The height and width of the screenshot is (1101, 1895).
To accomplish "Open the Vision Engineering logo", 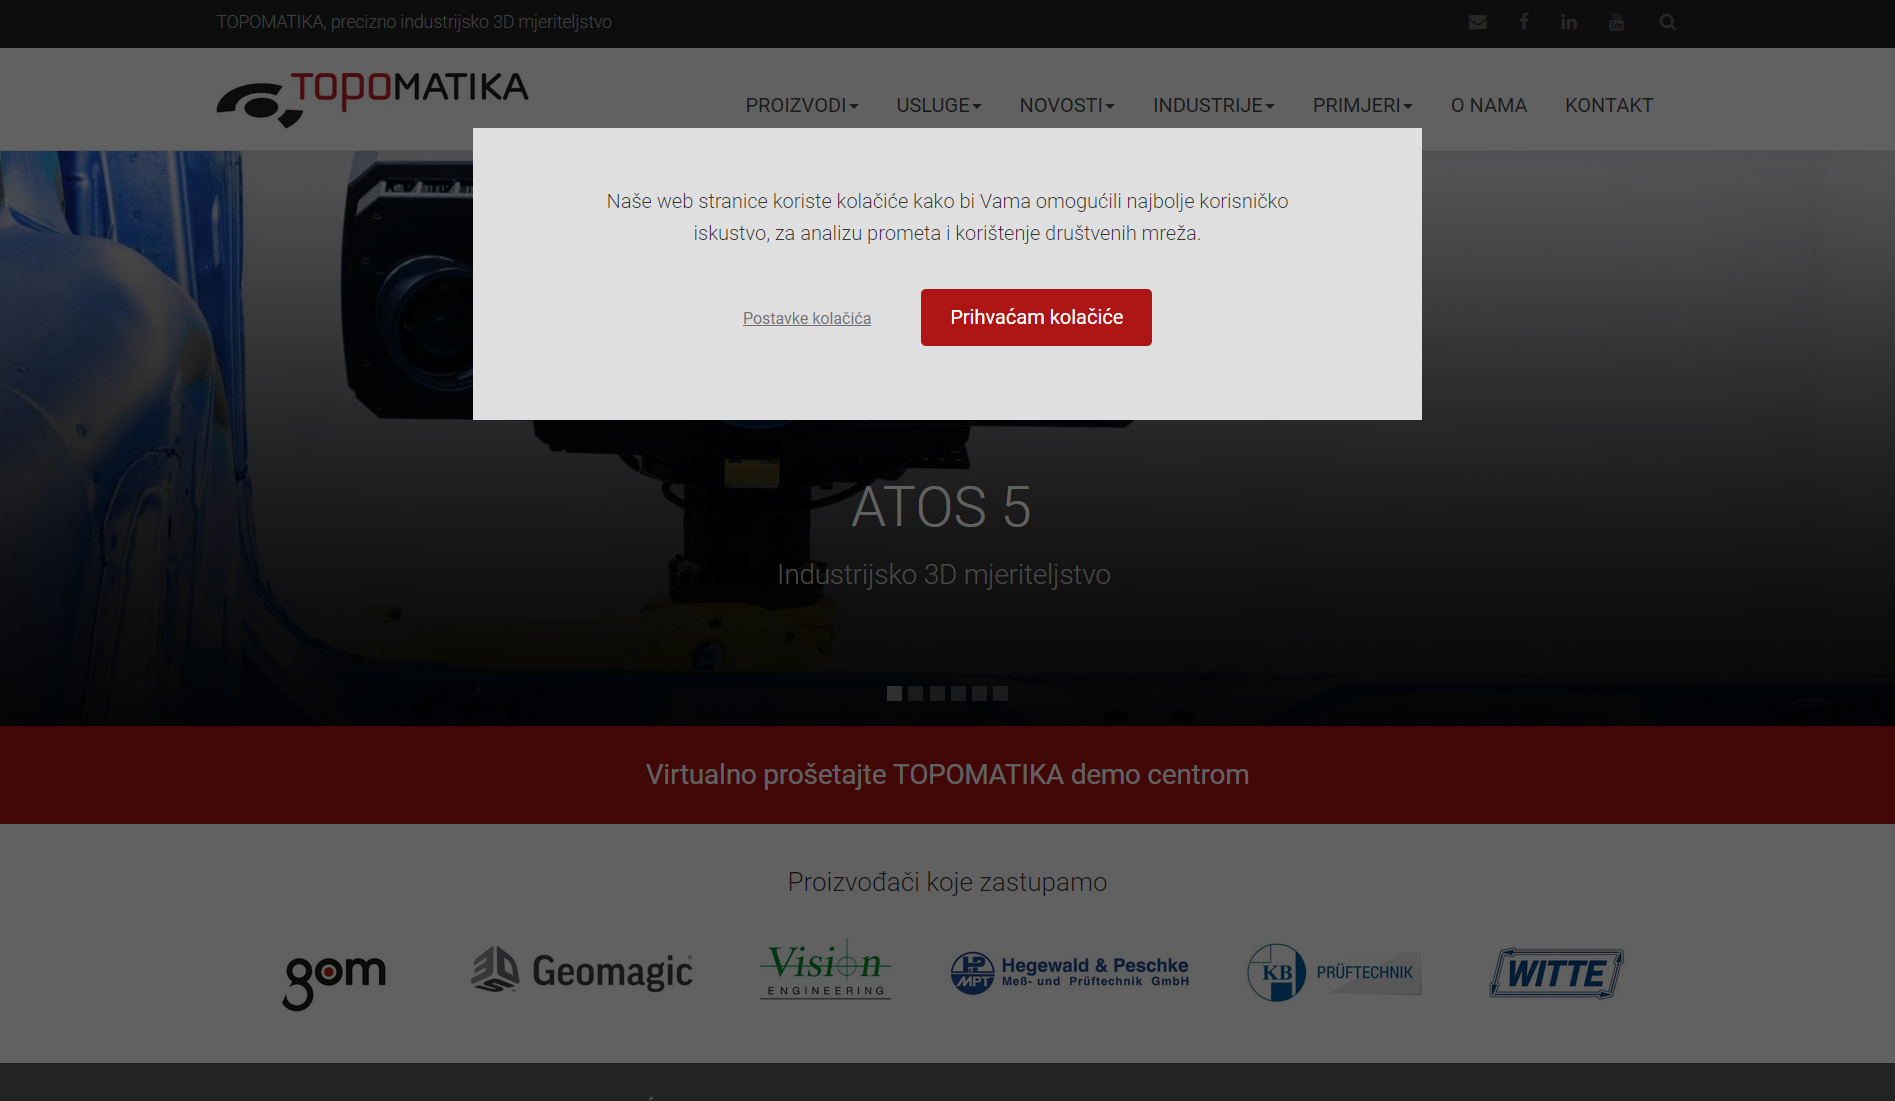I will click(x=826, y=970).
